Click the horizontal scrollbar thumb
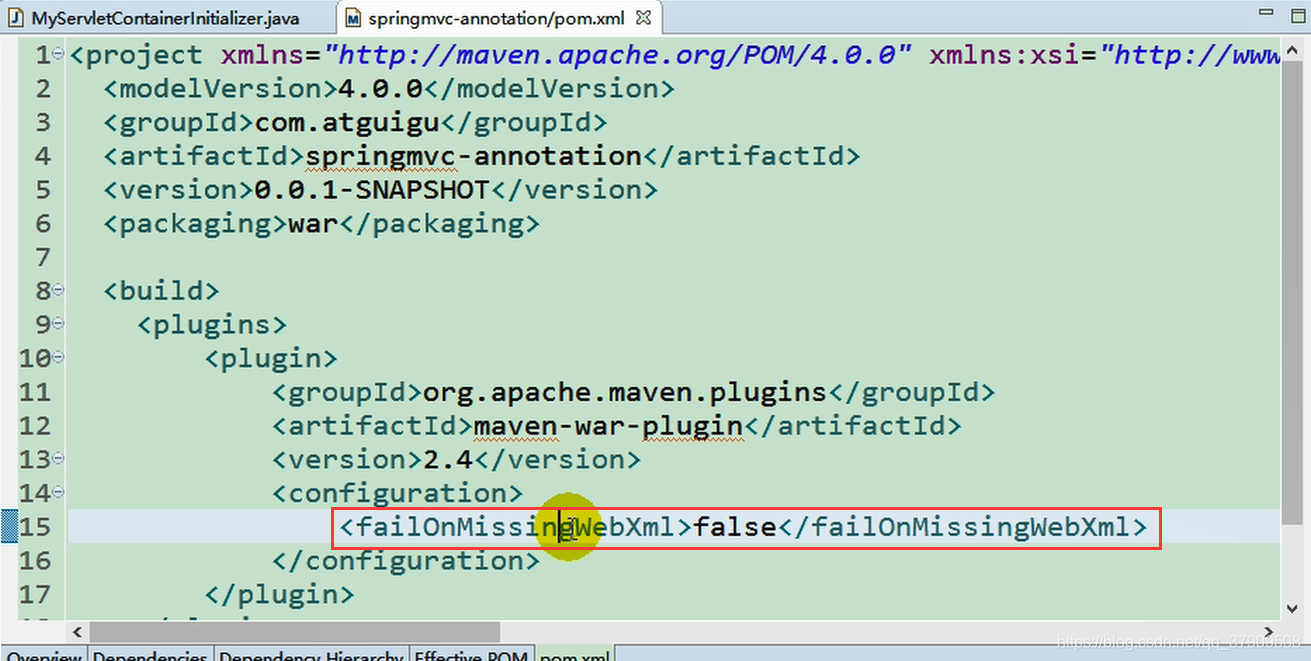 [x=294, y=632]
